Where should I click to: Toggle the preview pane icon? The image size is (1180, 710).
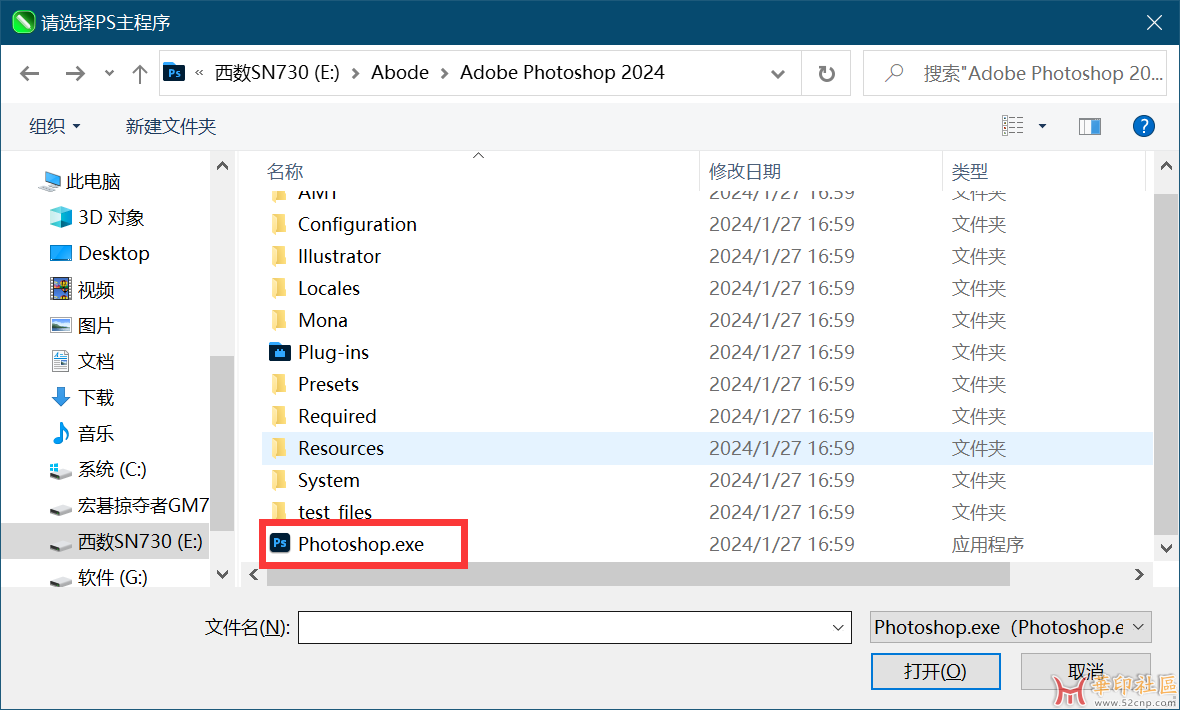1089,126
